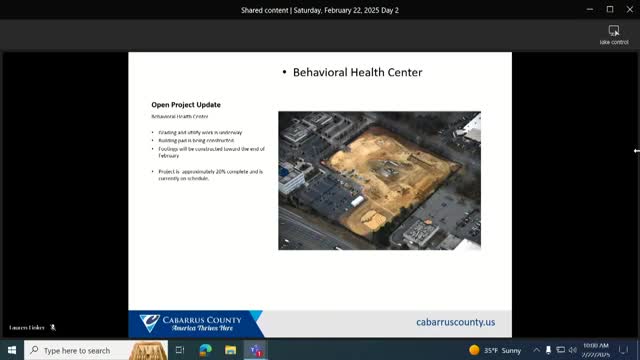The image size is (640, 360).
Task: Click the cabarruscounty.us link on the slide
Action: tap(456, 322)
